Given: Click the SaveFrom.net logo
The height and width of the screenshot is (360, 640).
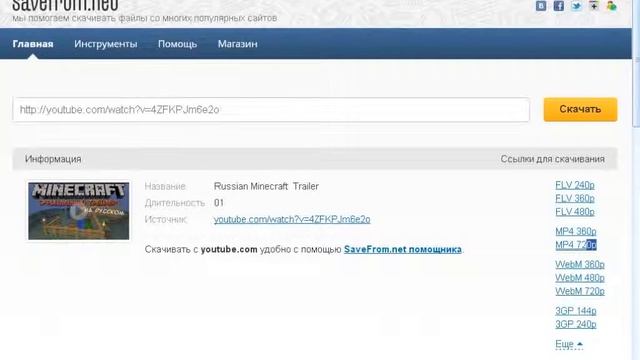Looking at the screenshot, I should pos(65,5).
